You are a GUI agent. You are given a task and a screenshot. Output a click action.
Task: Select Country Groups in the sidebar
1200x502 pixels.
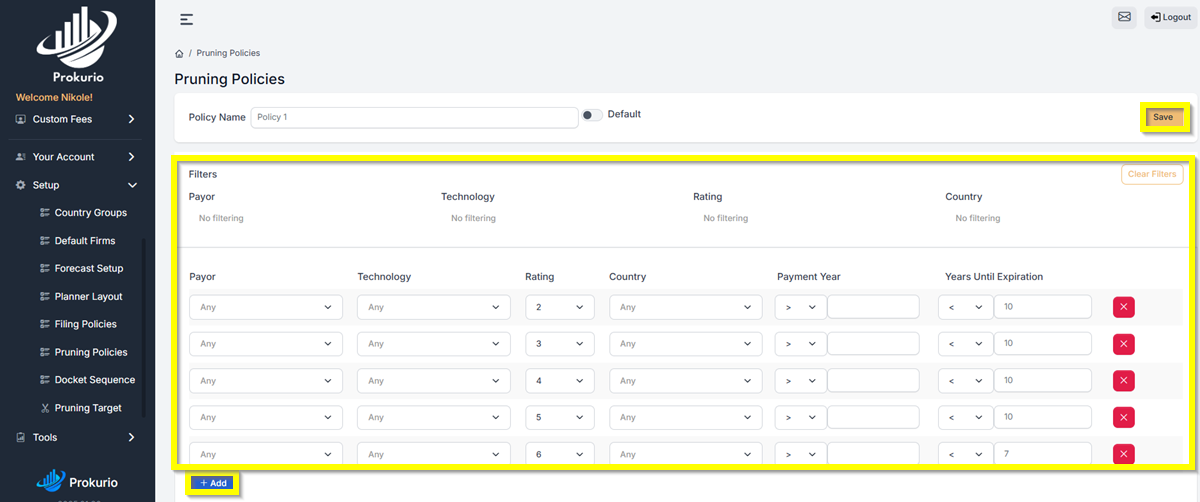click(x=90, y=213)
